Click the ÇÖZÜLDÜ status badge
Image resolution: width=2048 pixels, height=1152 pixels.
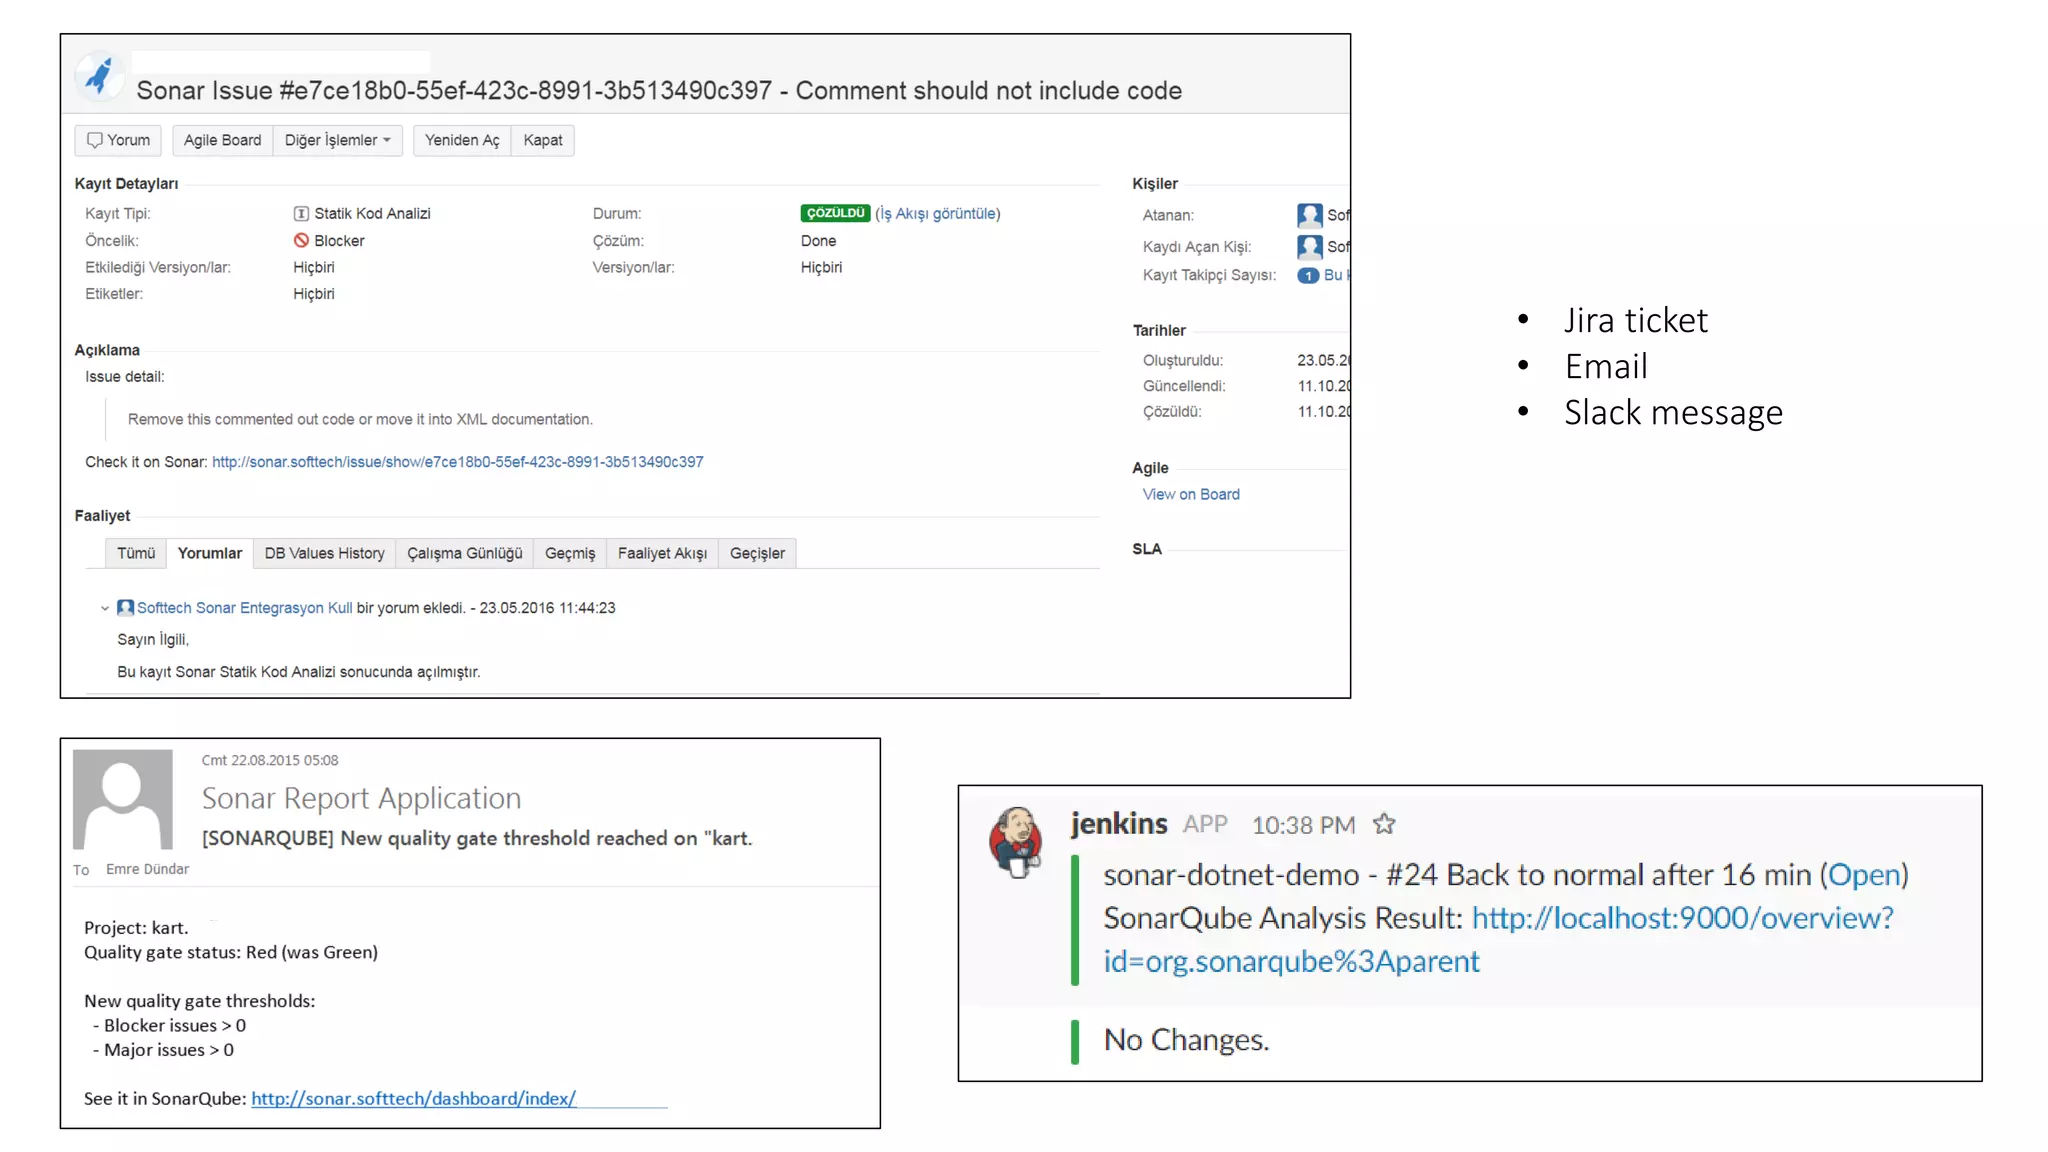coord(835,213)
